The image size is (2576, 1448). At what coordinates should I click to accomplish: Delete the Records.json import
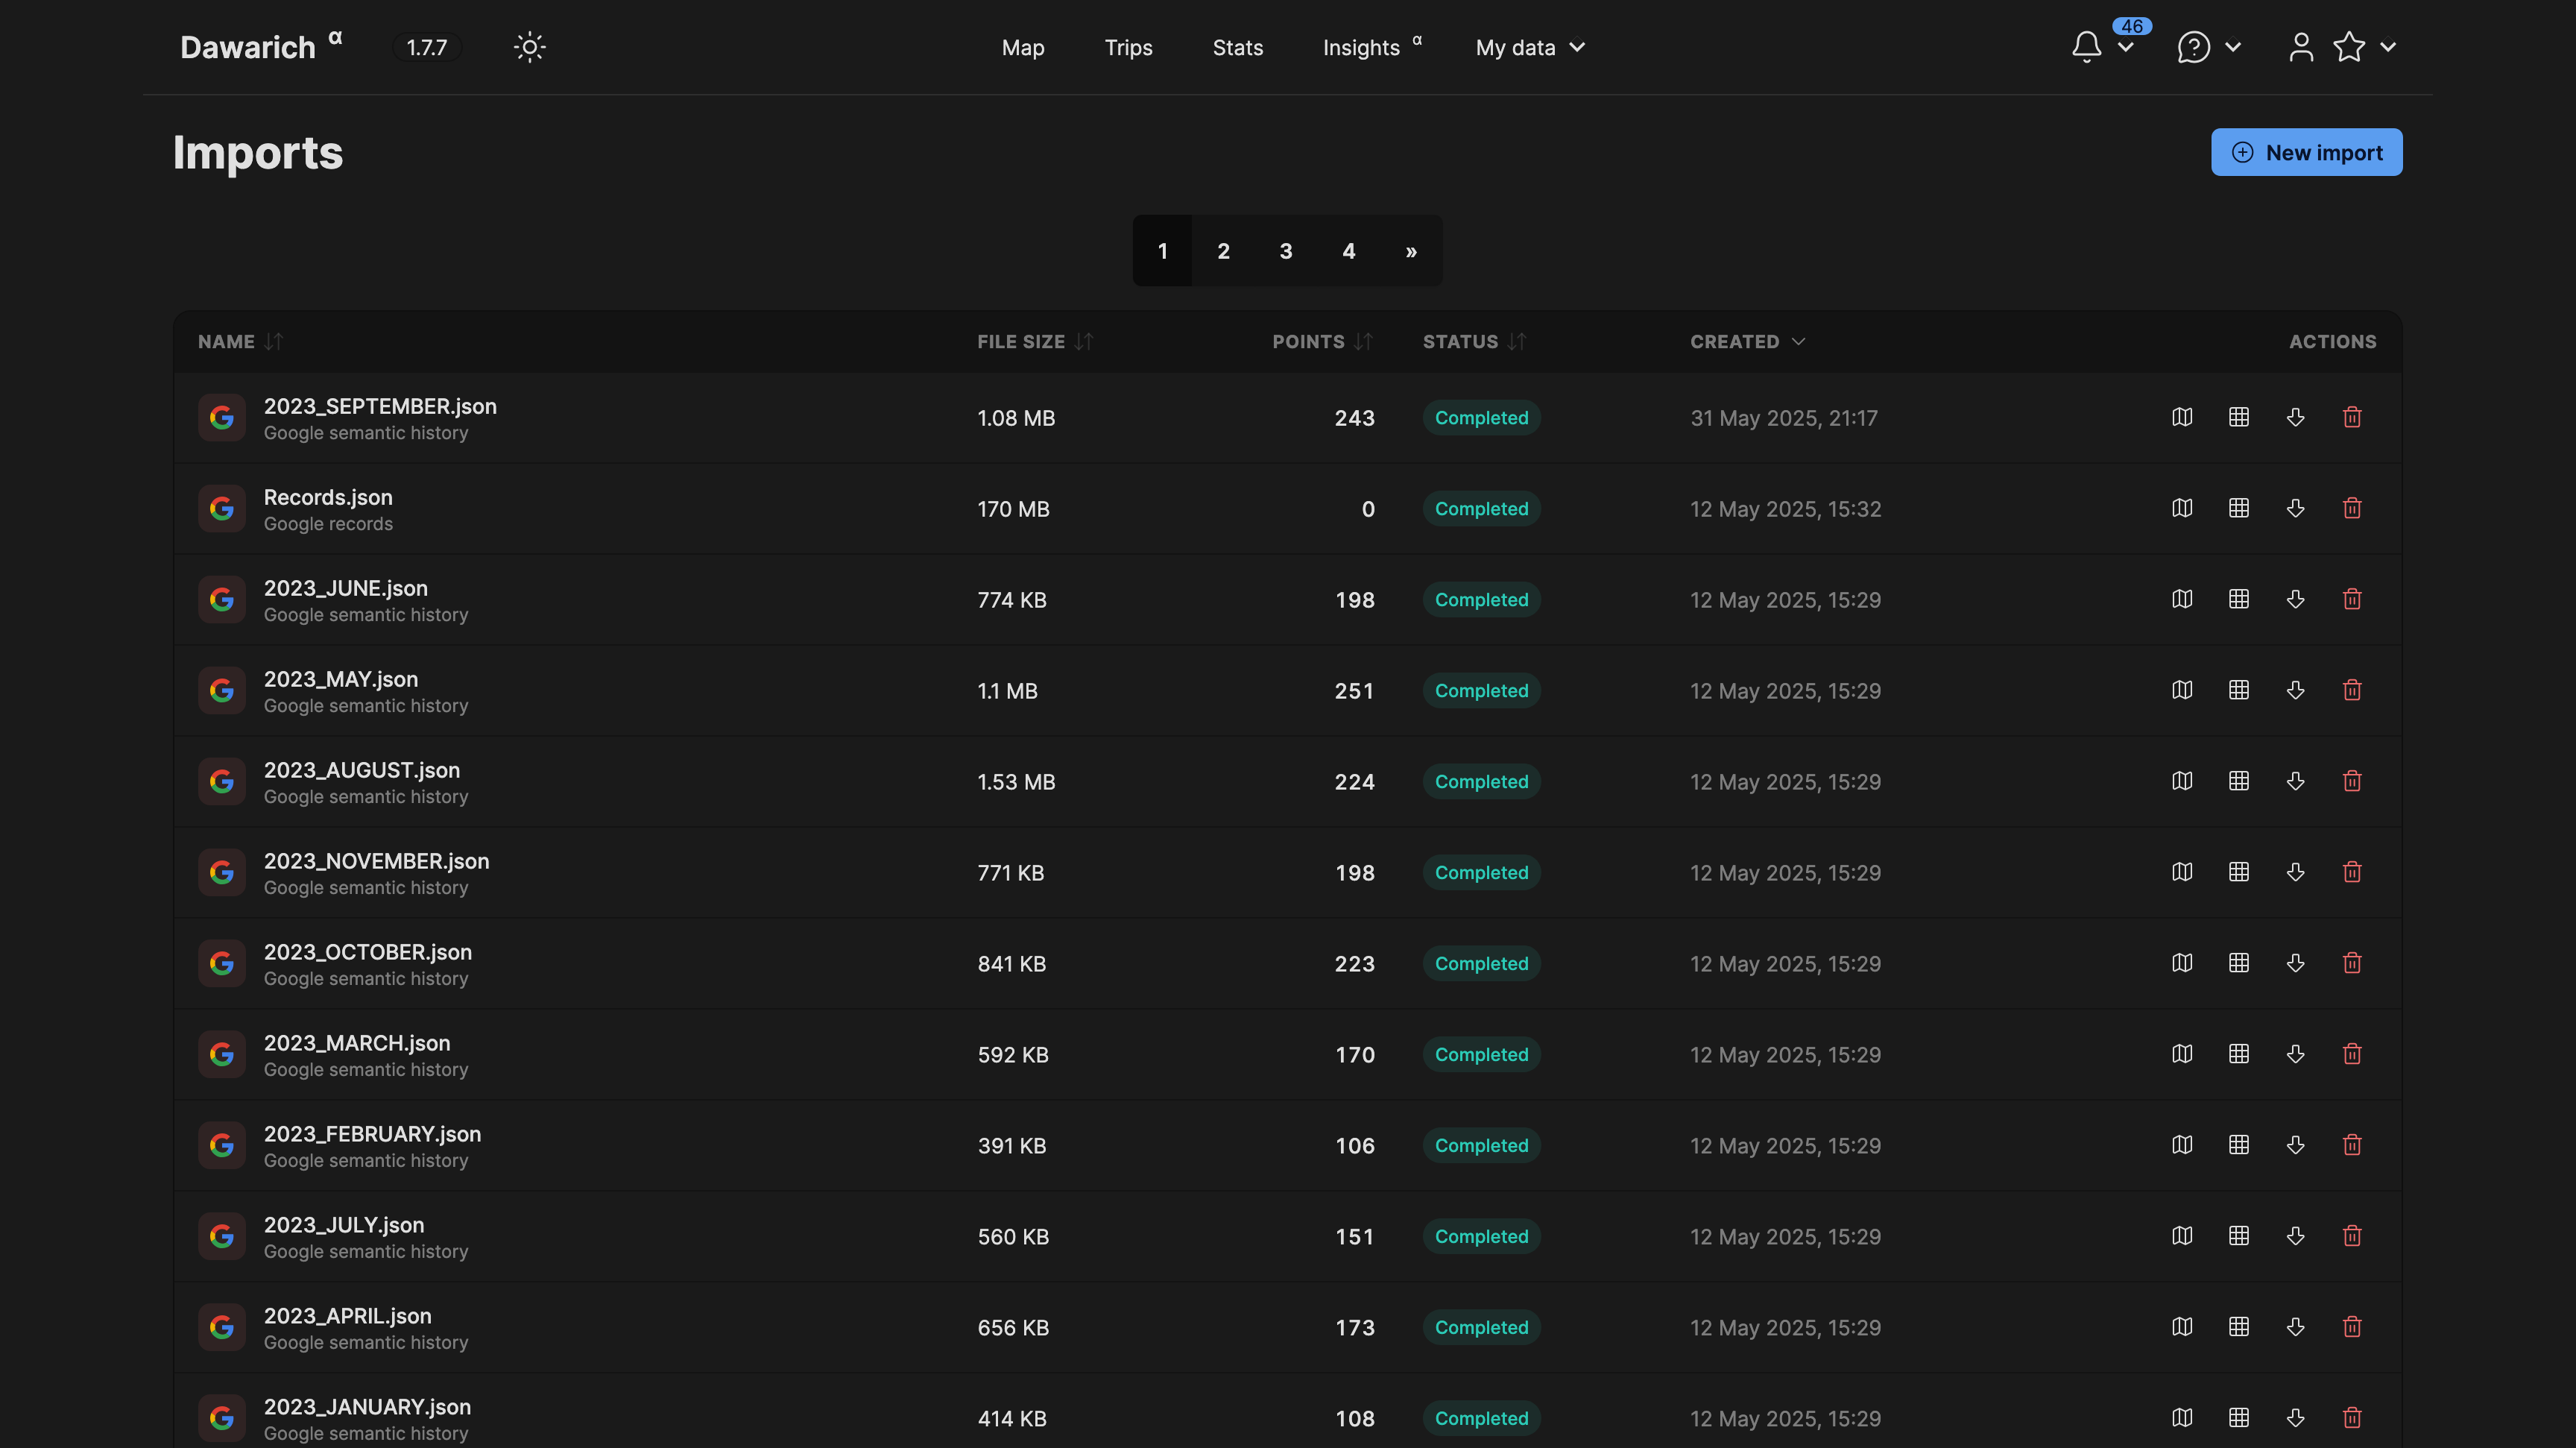point(2352,508)
